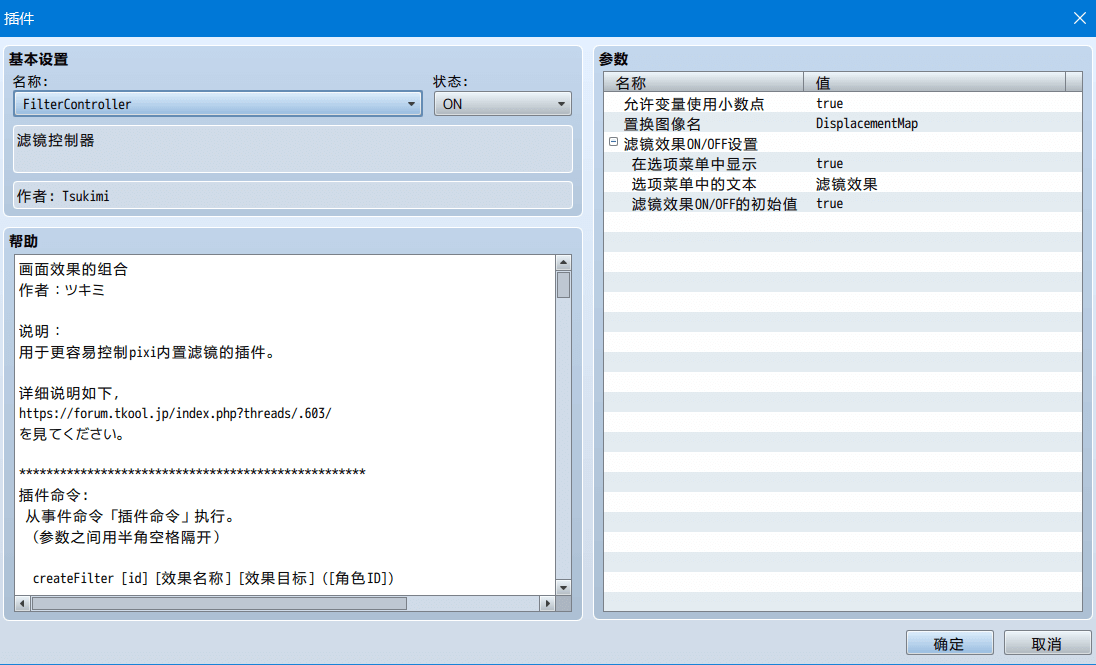Click the help text scroll up arrow
The image size is (1096, 665).
(563, 263)
